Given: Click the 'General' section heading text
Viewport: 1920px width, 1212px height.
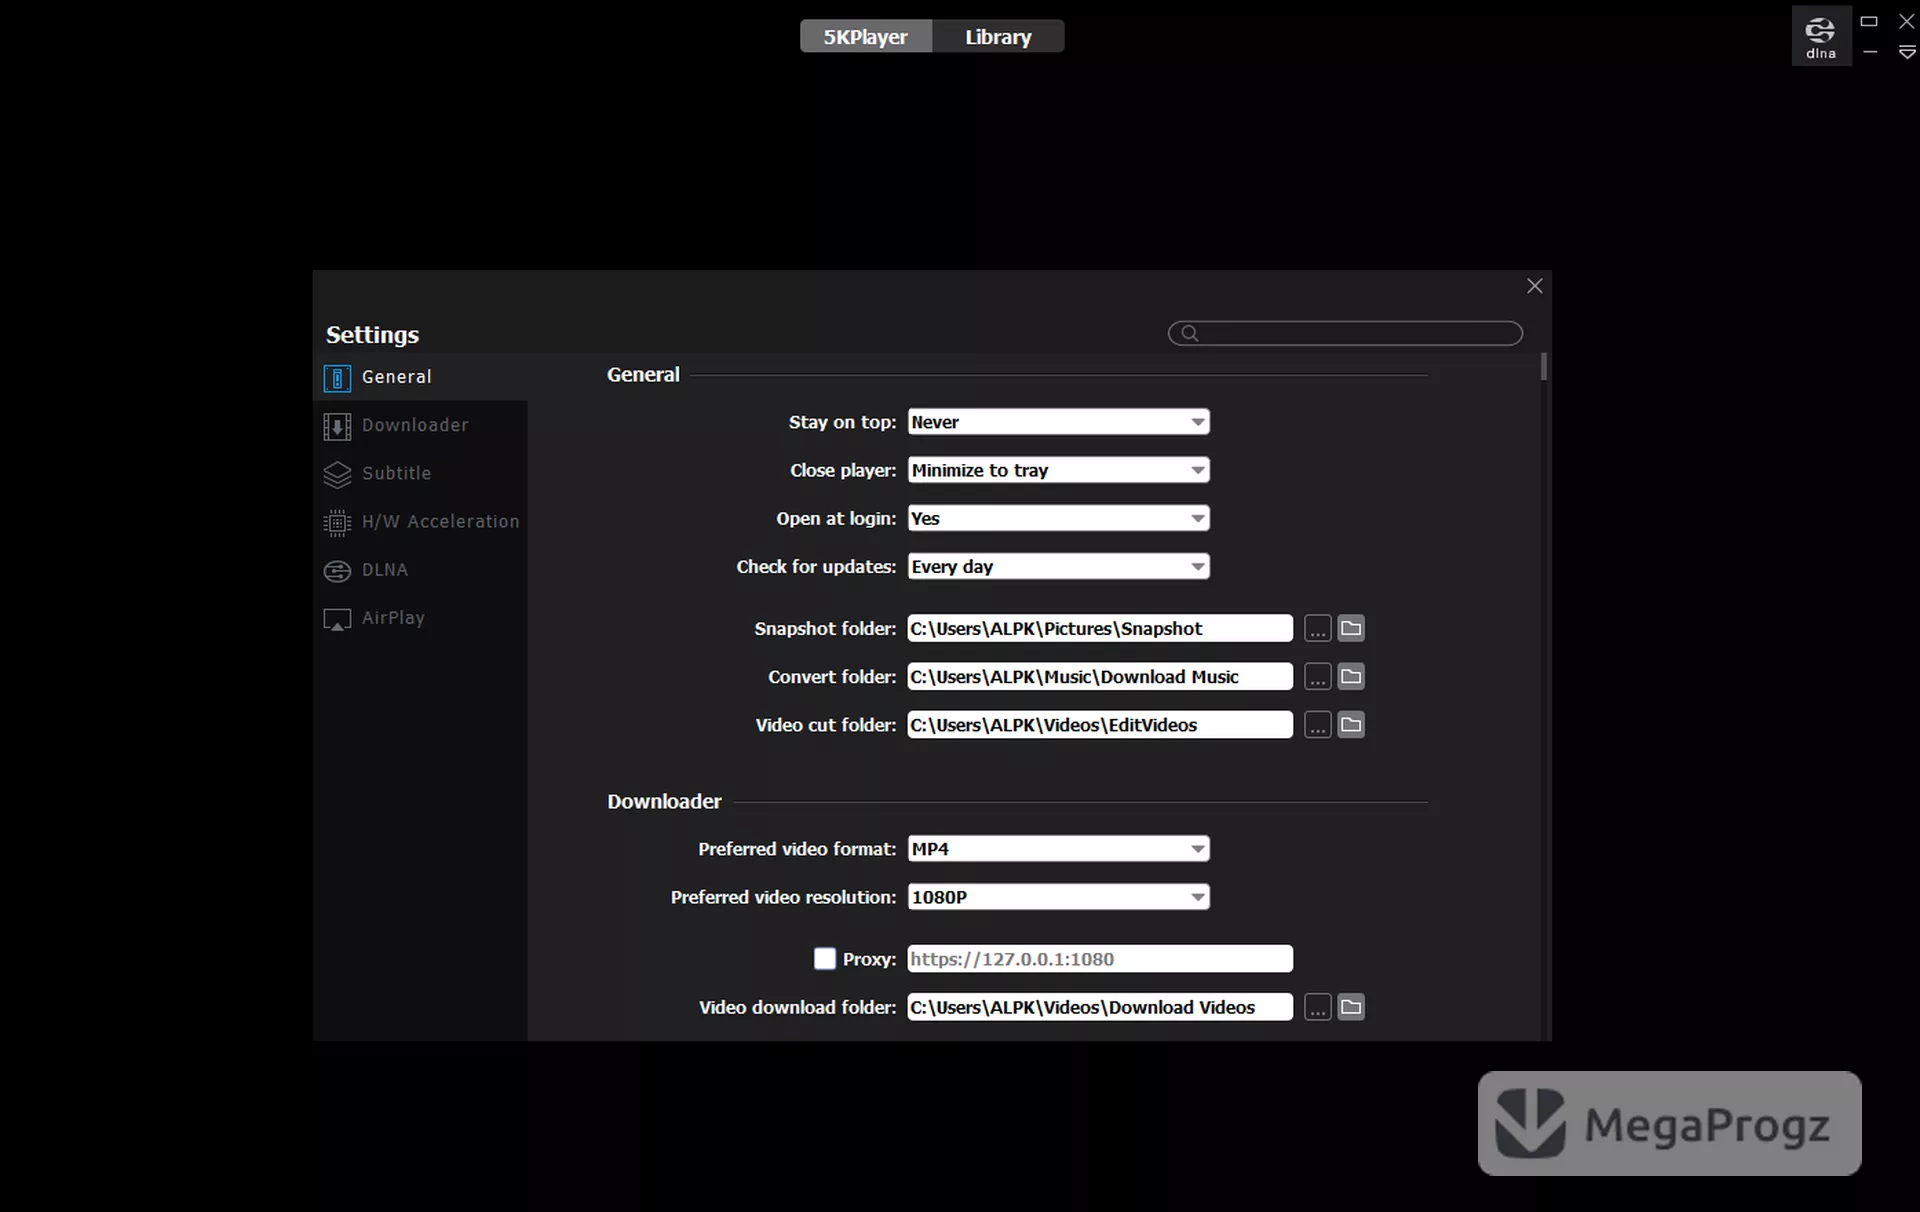Looking at the screenshot, I should coord(643,374).
